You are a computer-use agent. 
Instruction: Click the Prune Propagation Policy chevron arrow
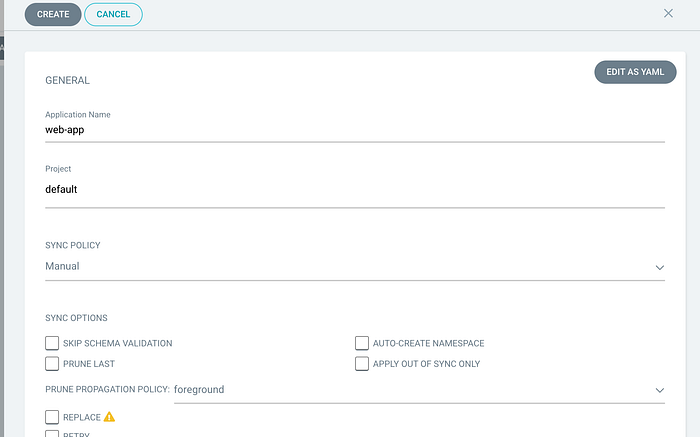click(659, 390)
